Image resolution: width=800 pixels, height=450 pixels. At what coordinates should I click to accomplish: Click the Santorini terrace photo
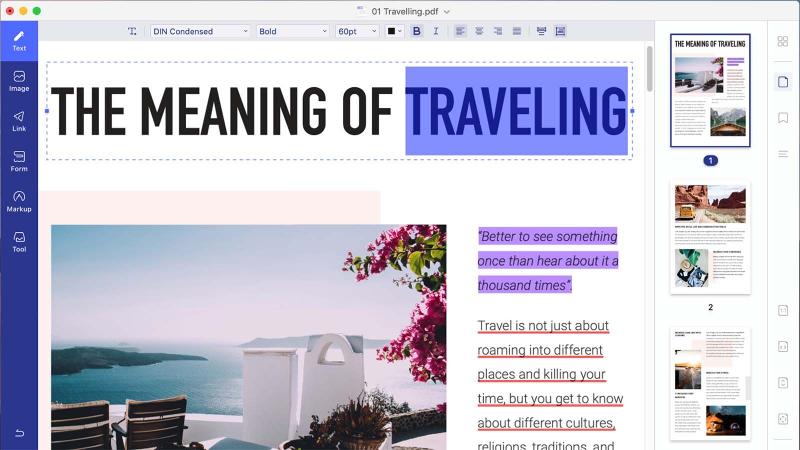tap(248, 337)
